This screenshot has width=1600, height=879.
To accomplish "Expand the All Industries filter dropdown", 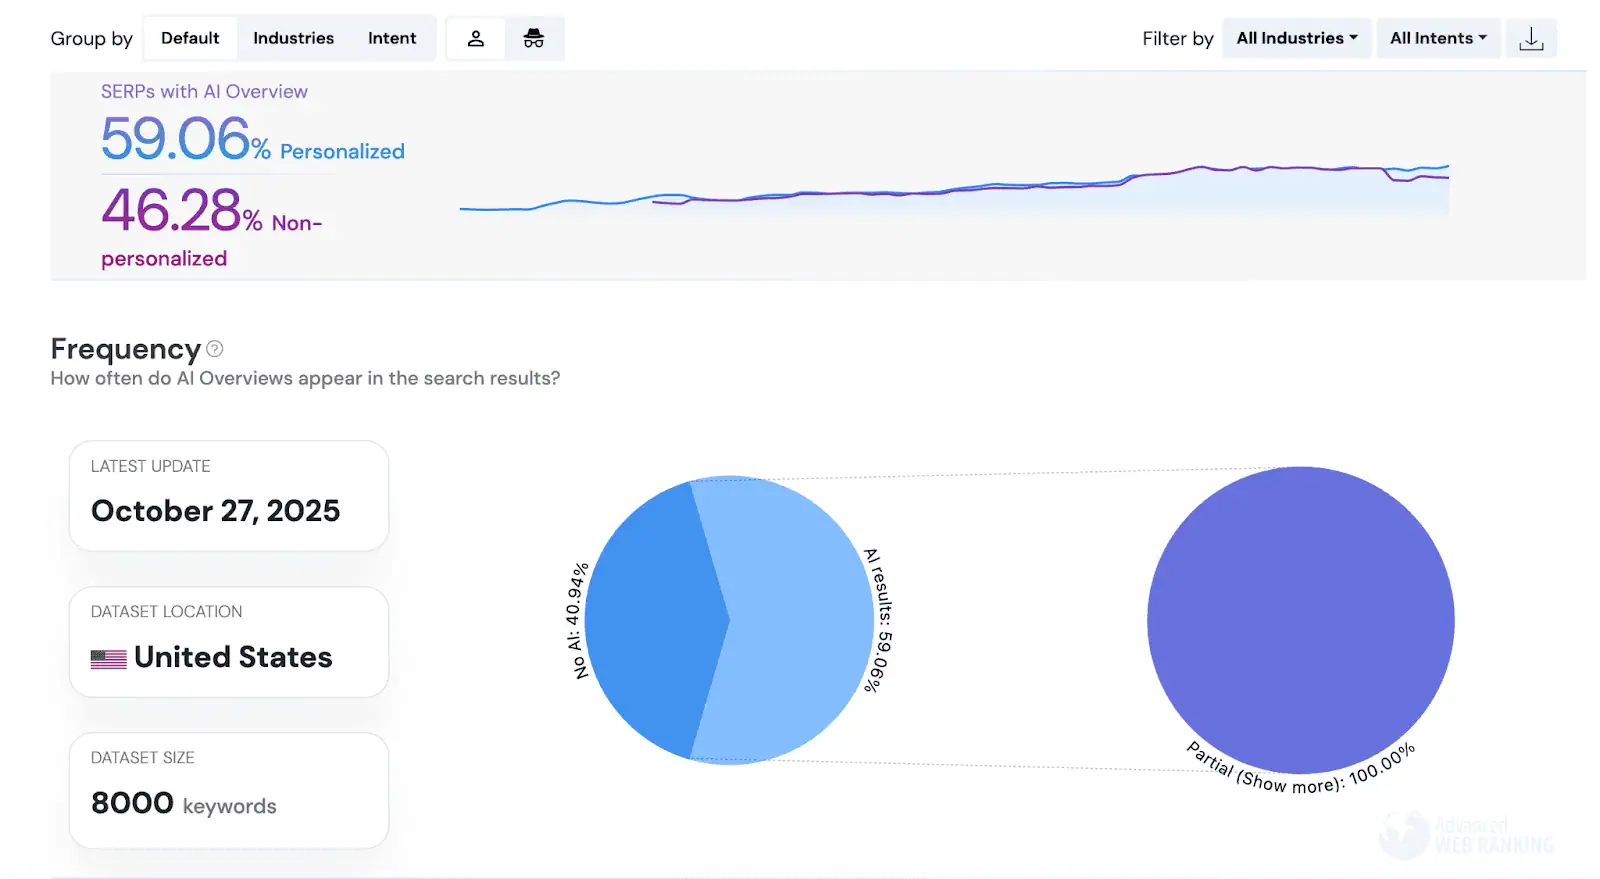I will (1296, 39).
